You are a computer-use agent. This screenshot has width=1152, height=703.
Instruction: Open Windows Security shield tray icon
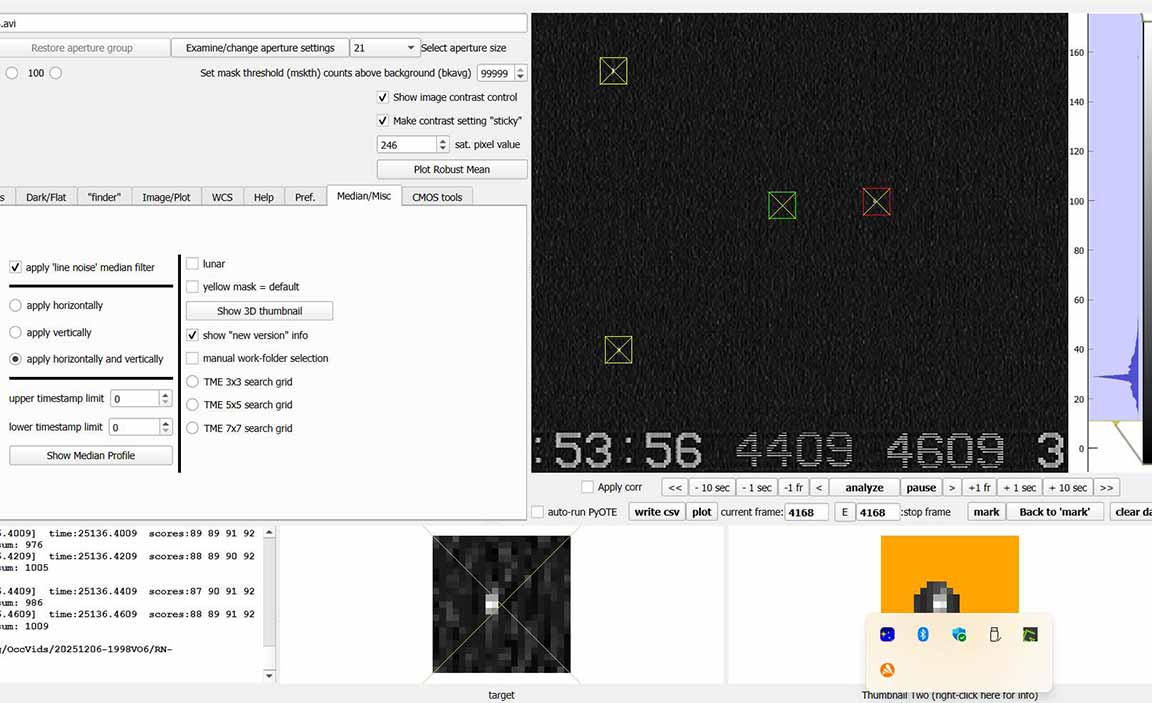(x=959, y=634)
